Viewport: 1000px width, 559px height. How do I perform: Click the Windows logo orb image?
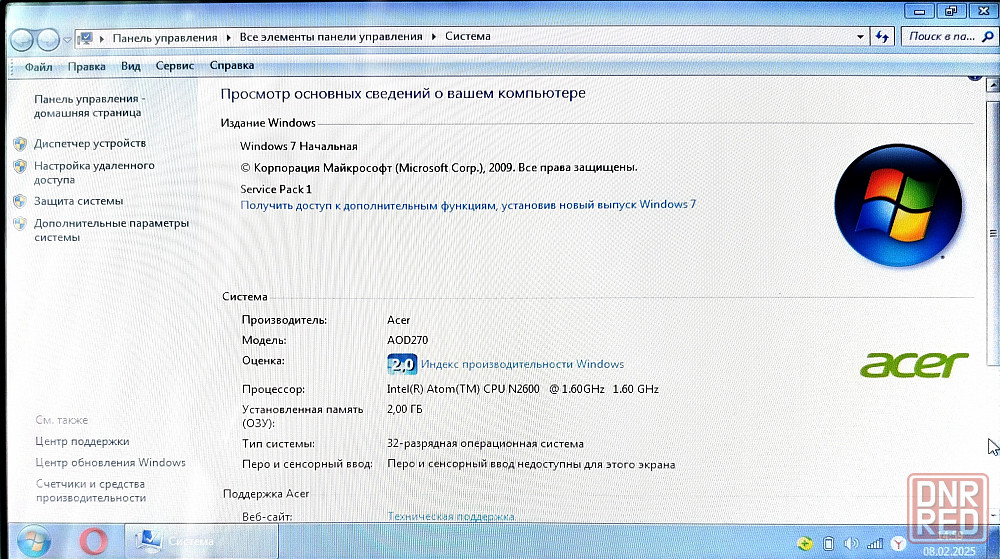898,205
